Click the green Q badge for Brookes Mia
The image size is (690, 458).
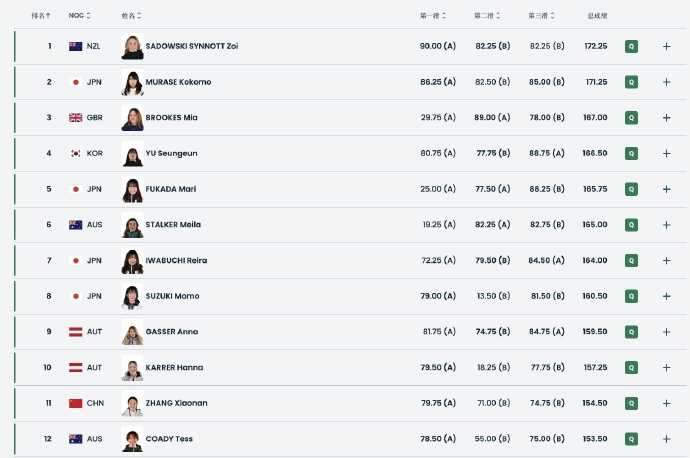pos(631,118)
